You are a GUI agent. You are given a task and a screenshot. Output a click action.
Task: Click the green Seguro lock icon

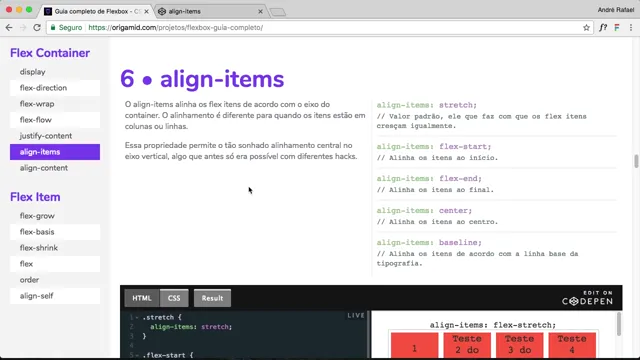pyautogui.click(x=53, y=28)
